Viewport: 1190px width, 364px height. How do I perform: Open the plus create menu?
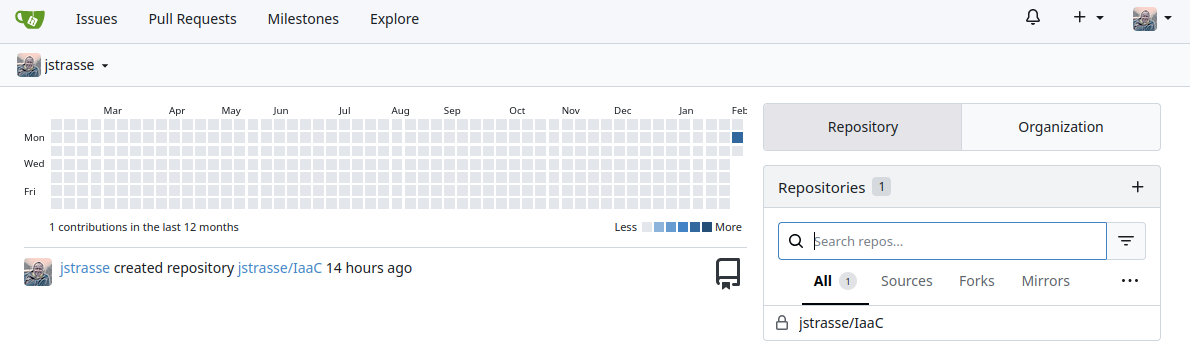point(1088,18)
